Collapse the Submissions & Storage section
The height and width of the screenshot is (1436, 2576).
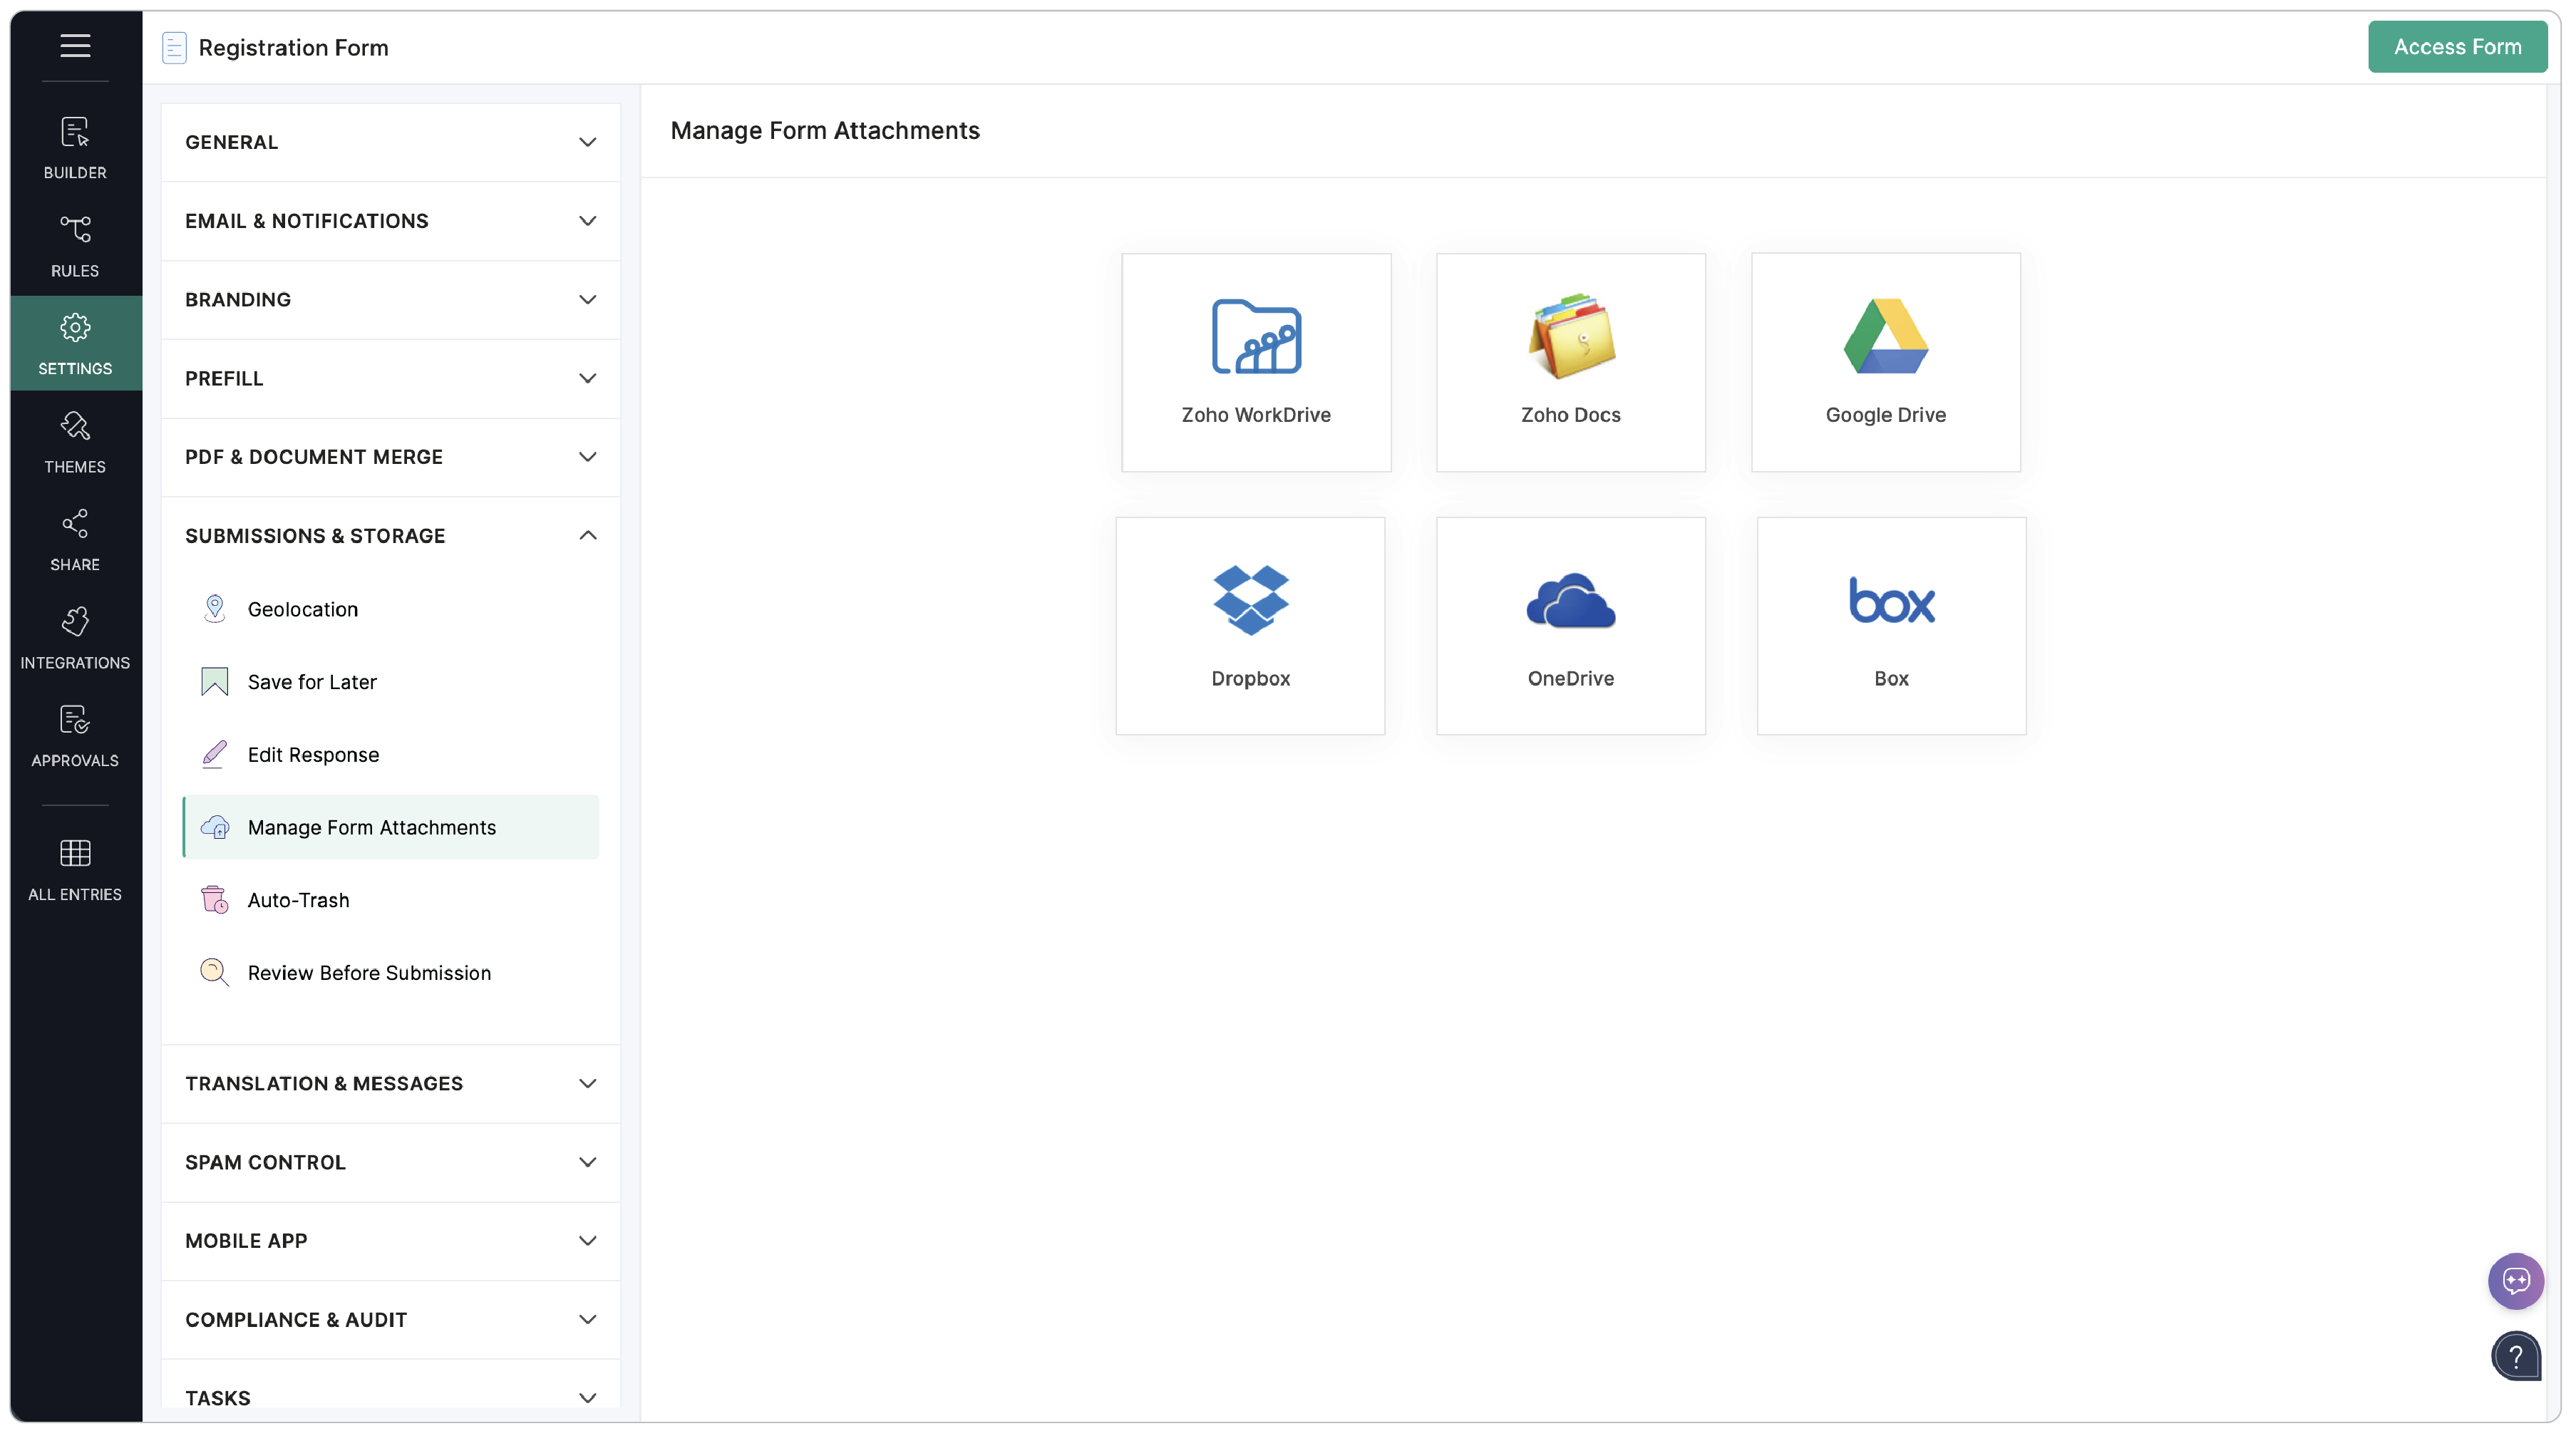pyautogui.click(x=389, y=535)
